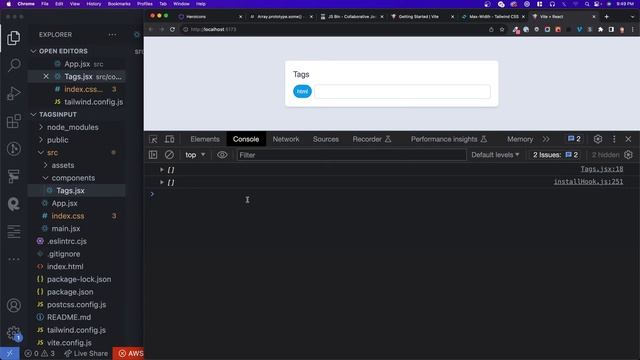Reload the localhost page
The image size is (640, 360).
172,29
